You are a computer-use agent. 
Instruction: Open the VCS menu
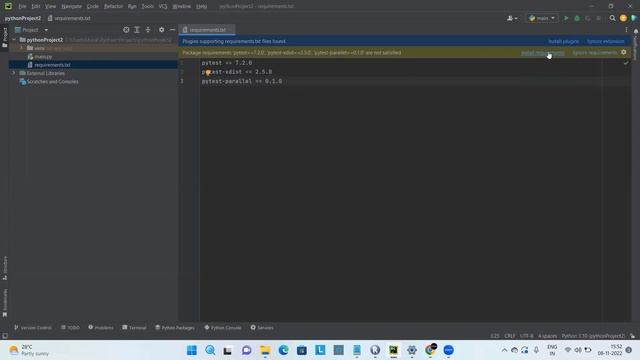pos(163,7)
